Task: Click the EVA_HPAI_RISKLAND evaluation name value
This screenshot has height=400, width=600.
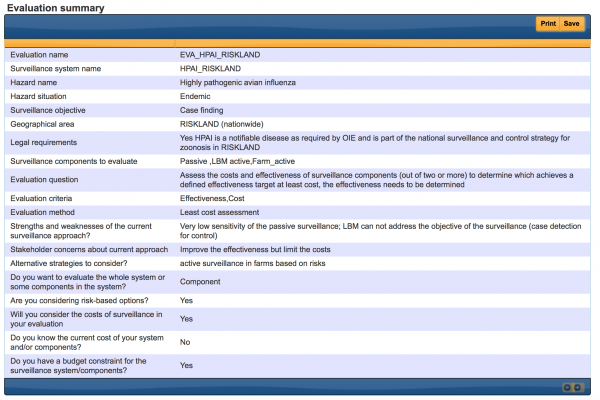Action: click(x=219, y=54)
